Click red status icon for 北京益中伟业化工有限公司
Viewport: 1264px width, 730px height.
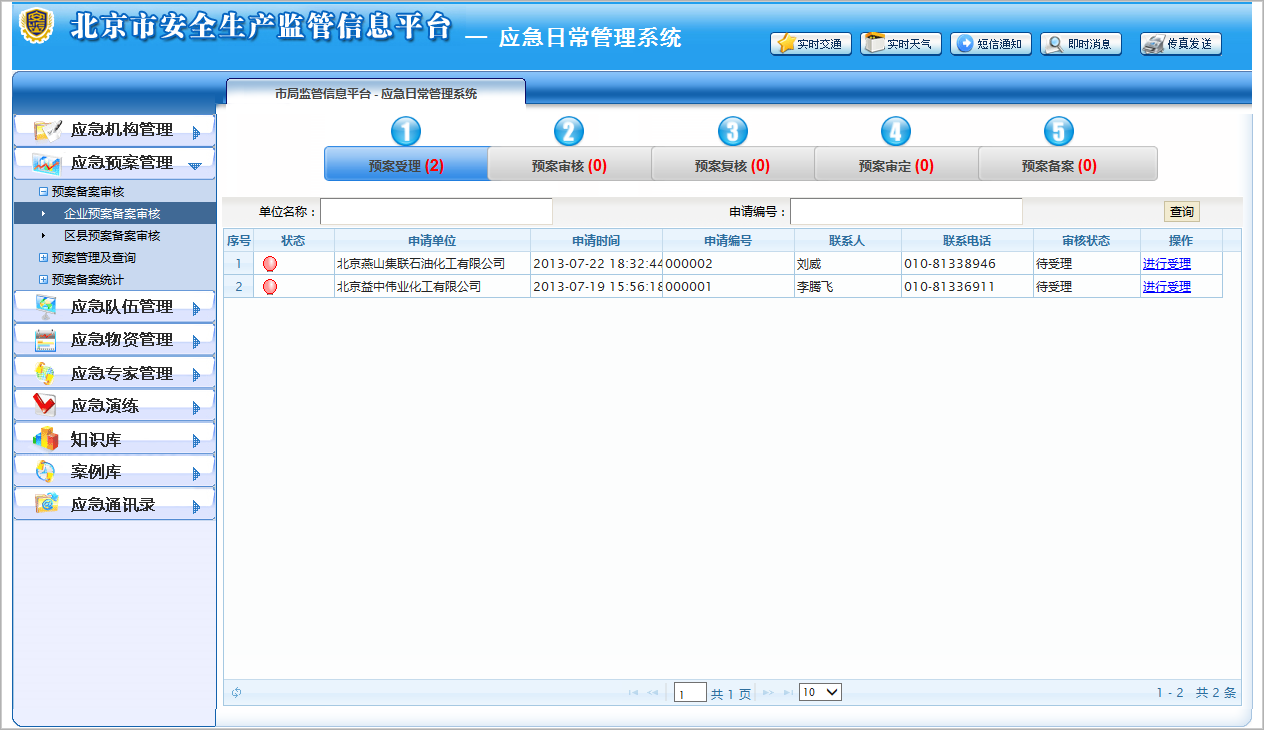click(x=270, y=287)
